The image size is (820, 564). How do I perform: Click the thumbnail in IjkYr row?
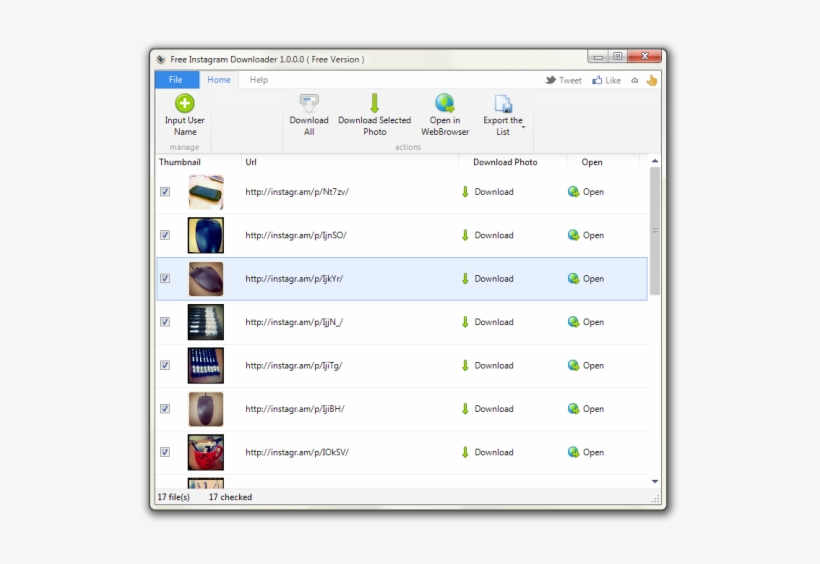(206, 279)
